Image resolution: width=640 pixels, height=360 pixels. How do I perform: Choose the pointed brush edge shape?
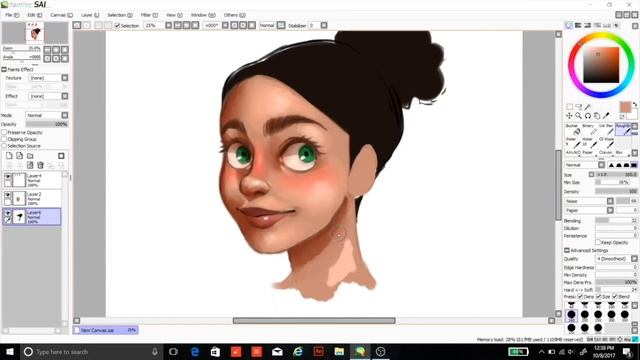click(x=611, y=165)
